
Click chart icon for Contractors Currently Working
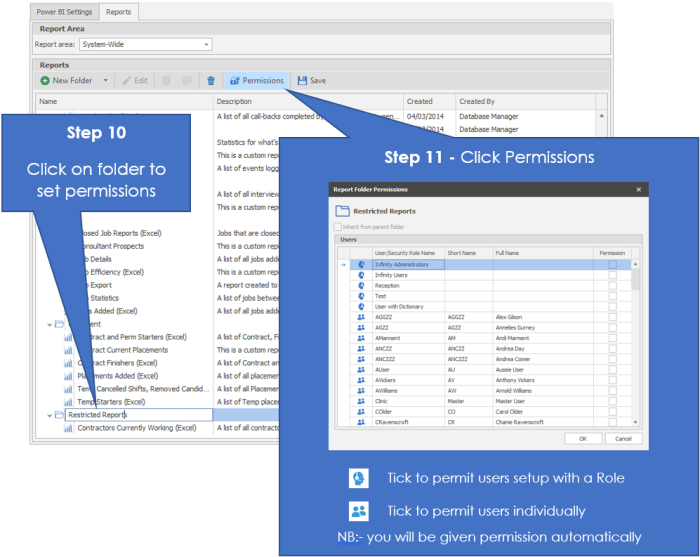tap(69, 428)
